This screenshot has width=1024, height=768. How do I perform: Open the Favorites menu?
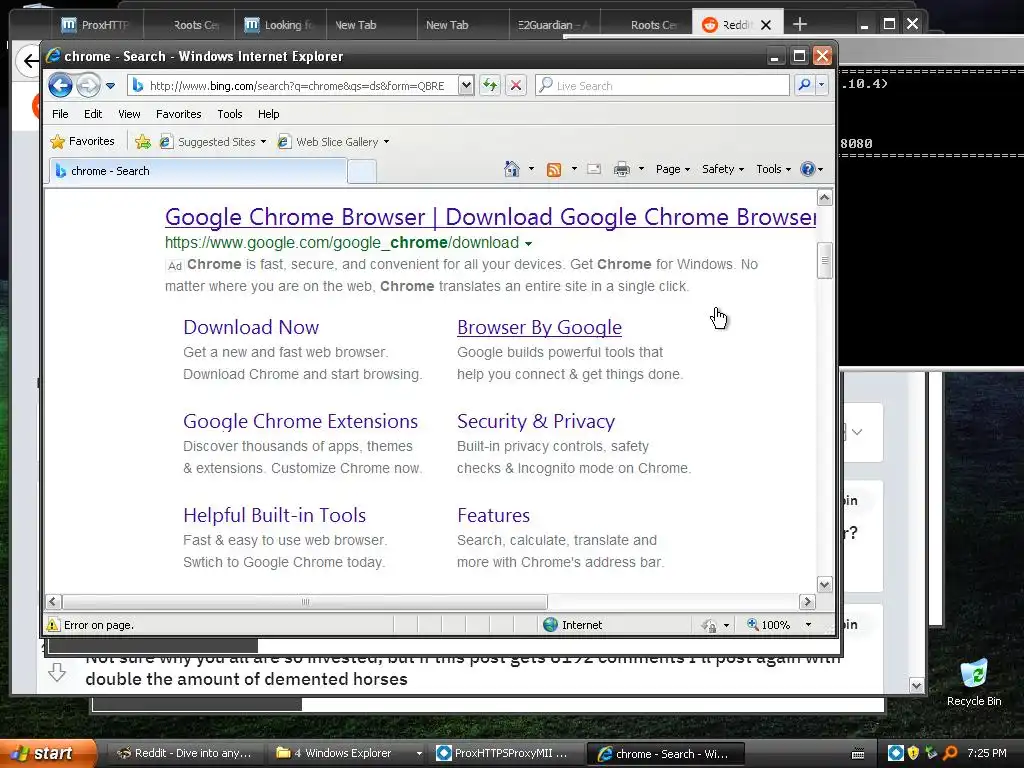(x=178, y=114)
